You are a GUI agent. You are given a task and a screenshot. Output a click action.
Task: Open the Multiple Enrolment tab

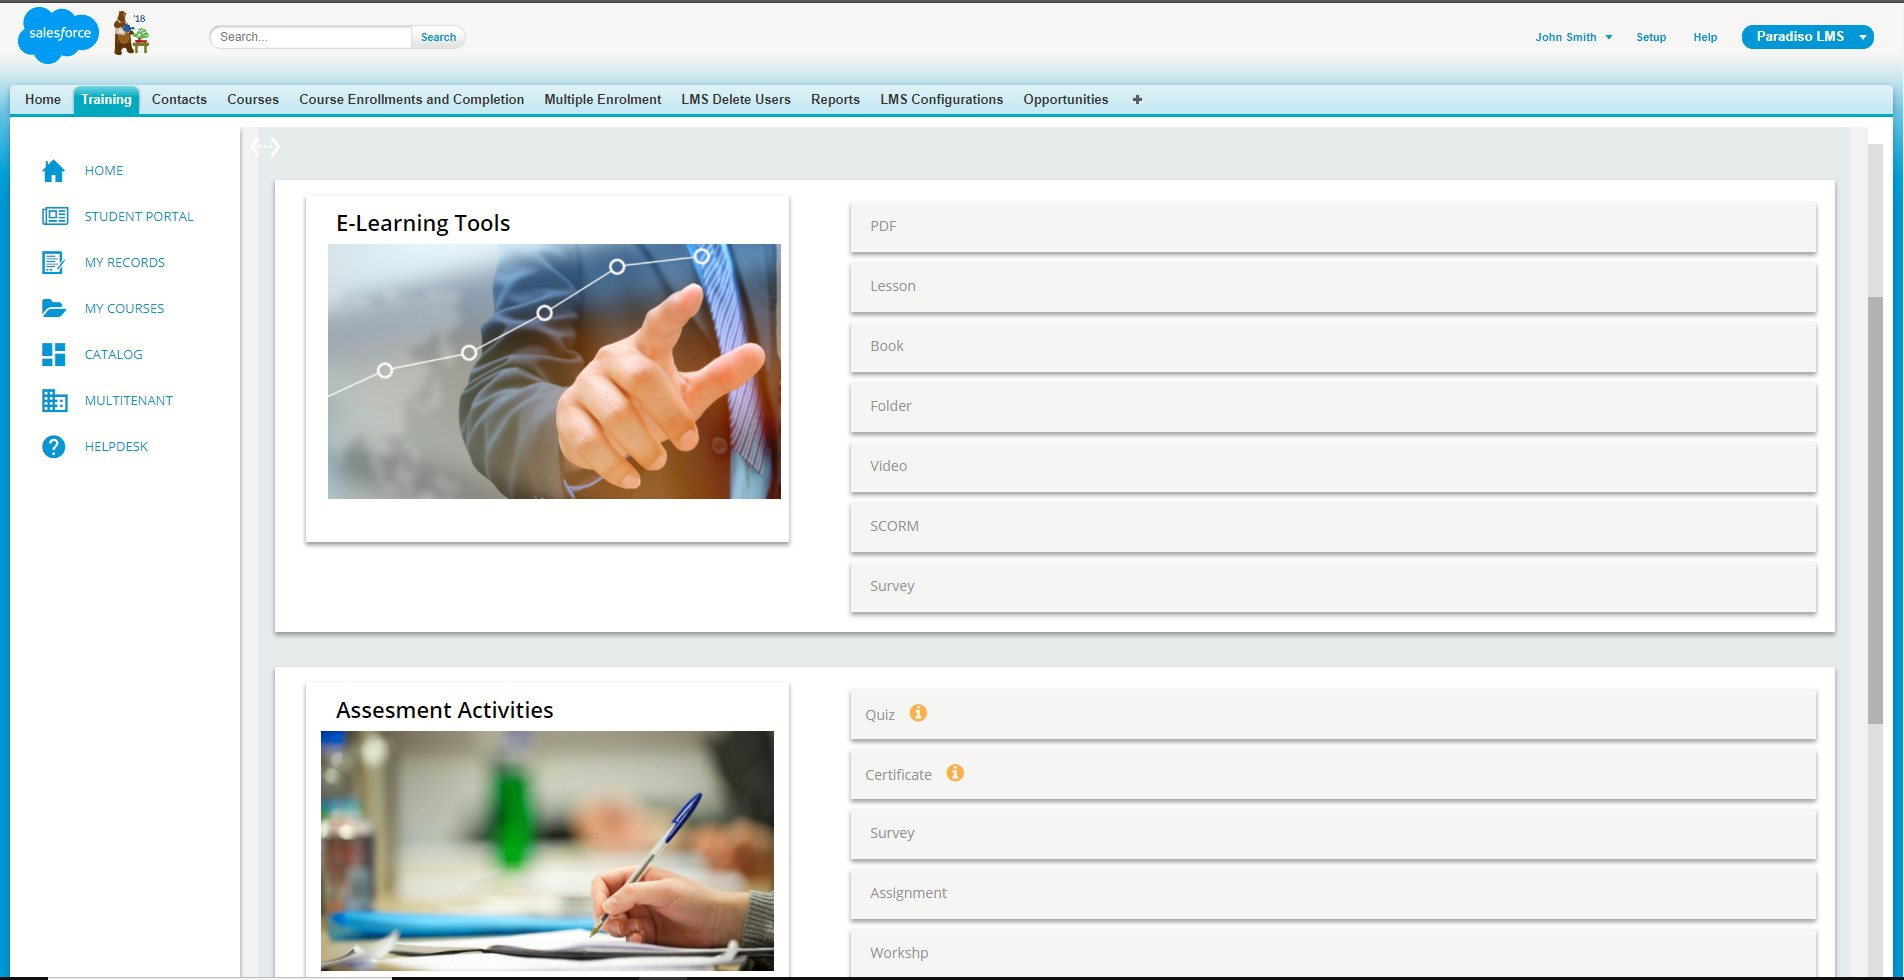point(603,99)
